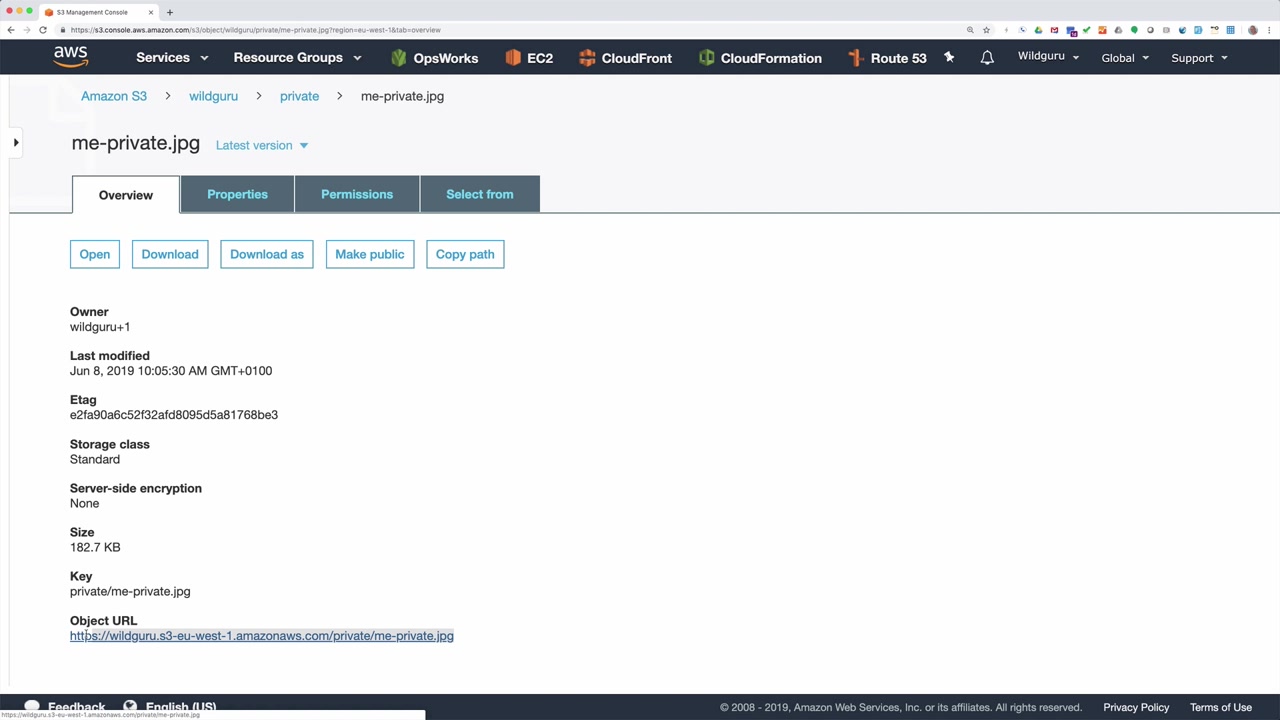Image resolution: width=1280 pixels, height=720 pixels.
Task: Click the pin shortcuts icon
Action: point(949,58)
